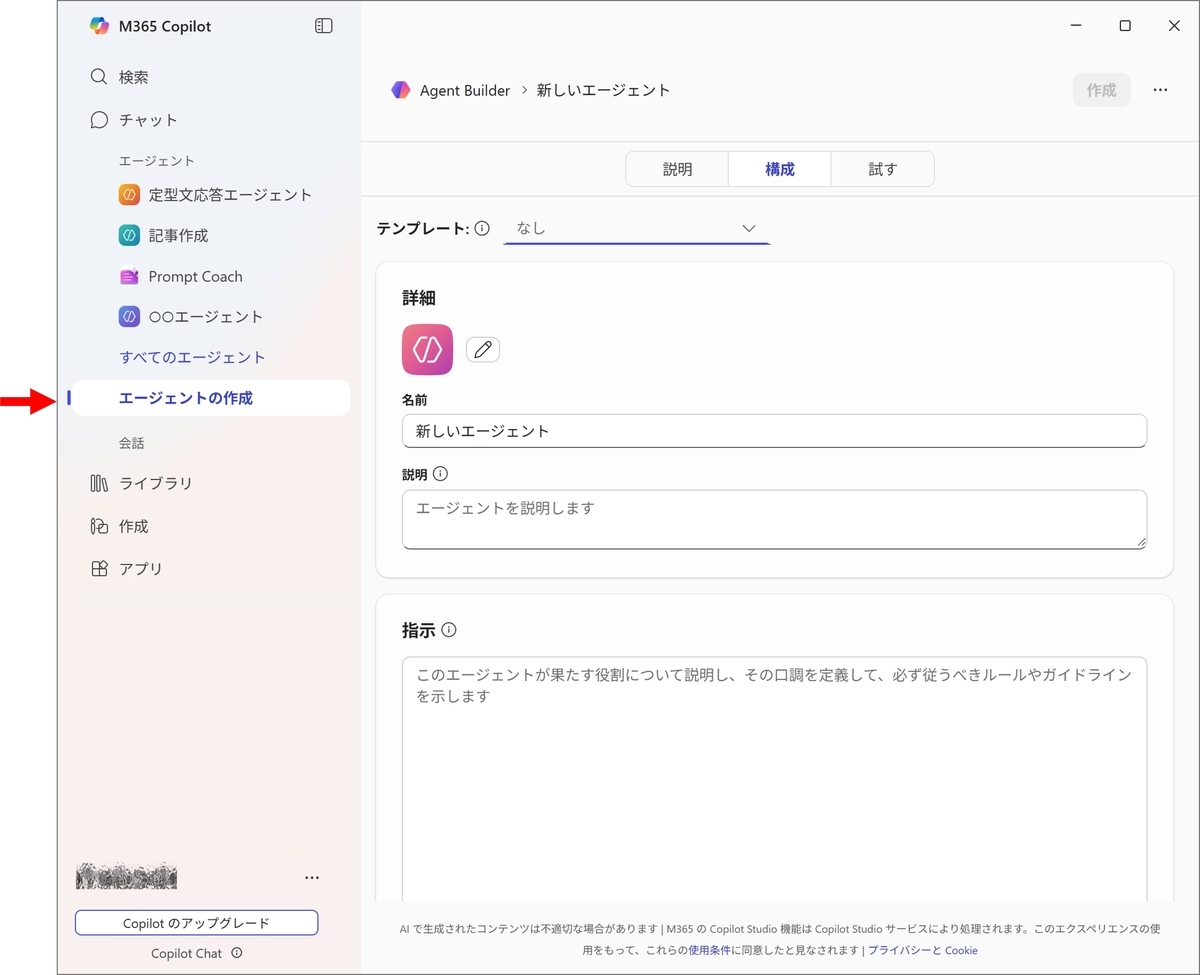The width and height of the screenshot is (1200, 975).
Task: Click the Agent Builder logo icon
Action: 401,90
